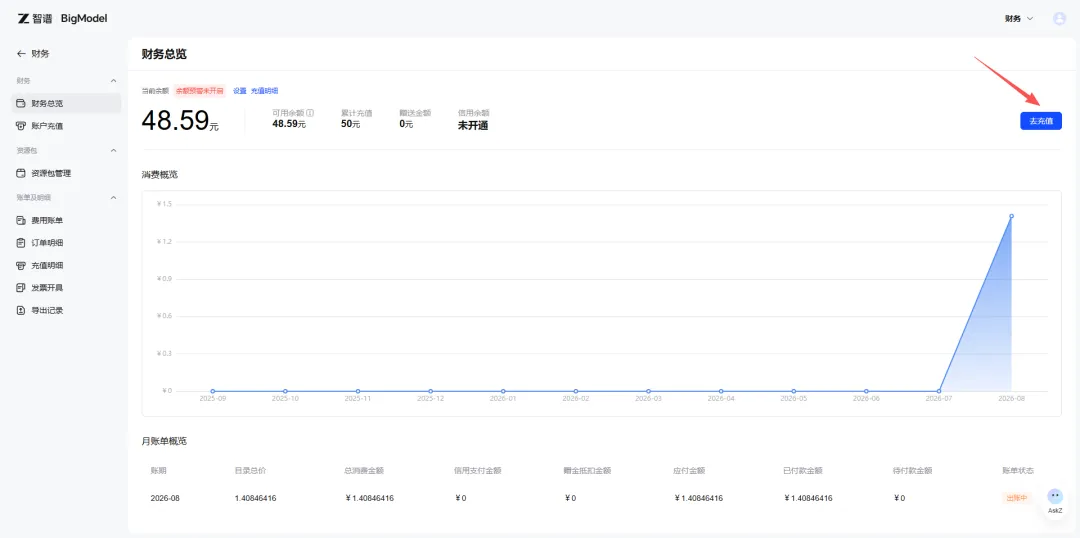Click the 2026-08 data point on chart

pyautogui.click(x=1011, y=216)
